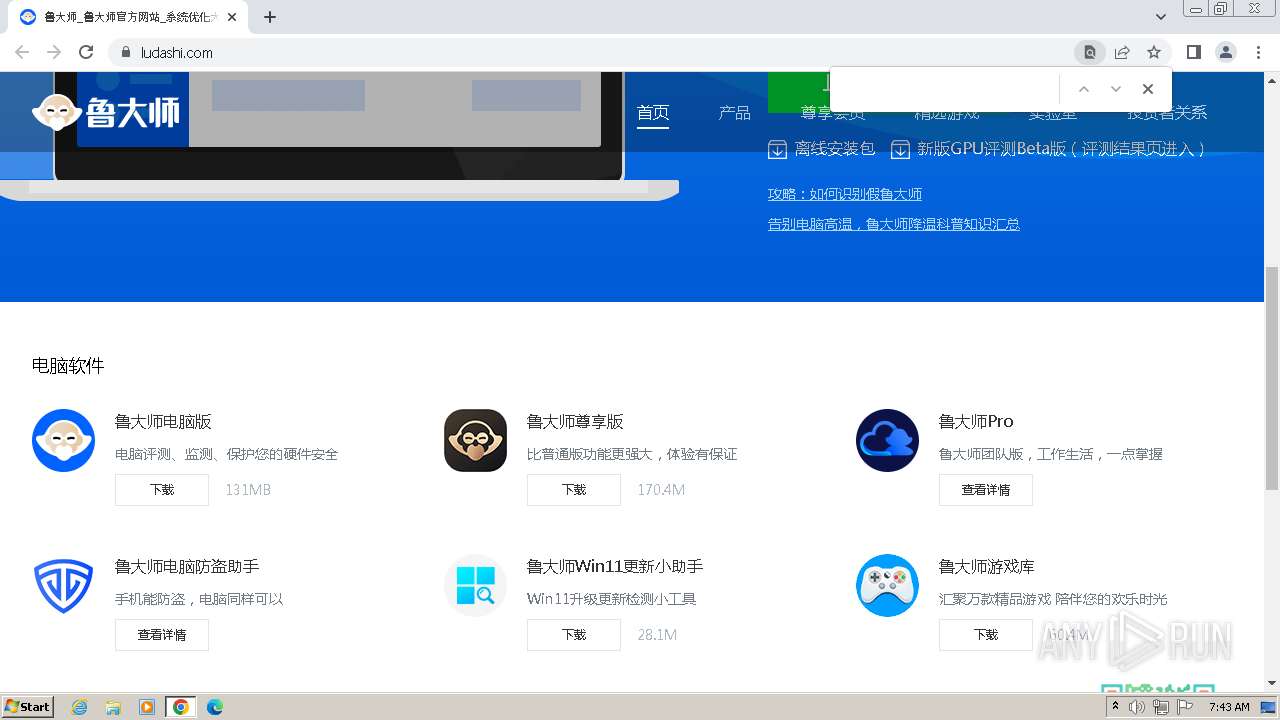Screen dimensions: 1280x720
Task: Click the clock showing 7:43 AM
Action: point(1229,707)
